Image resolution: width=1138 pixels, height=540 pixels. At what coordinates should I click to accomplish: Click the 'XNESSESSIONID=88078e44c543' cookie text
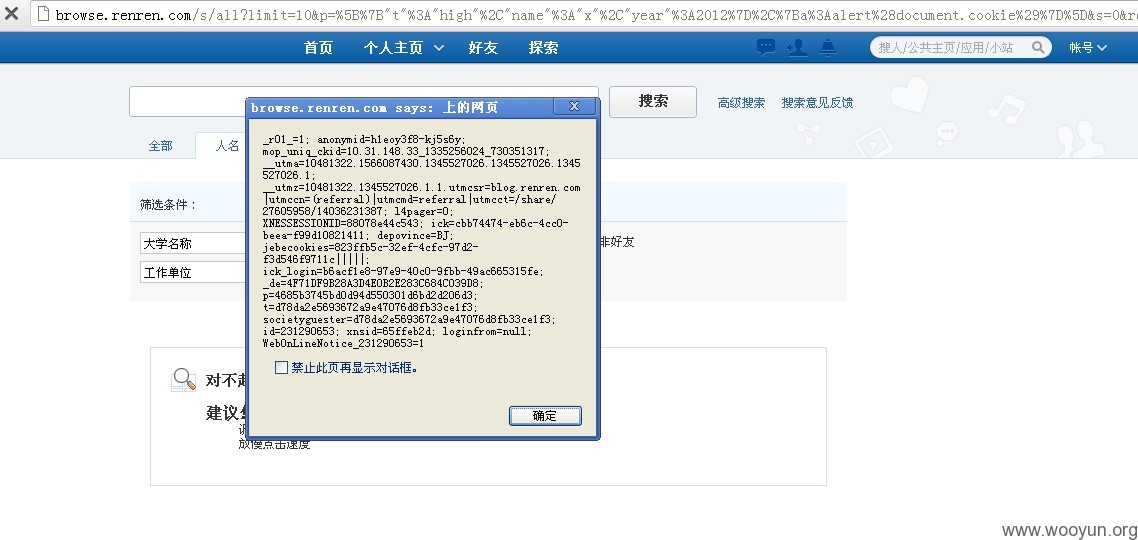tap(340, 223)
